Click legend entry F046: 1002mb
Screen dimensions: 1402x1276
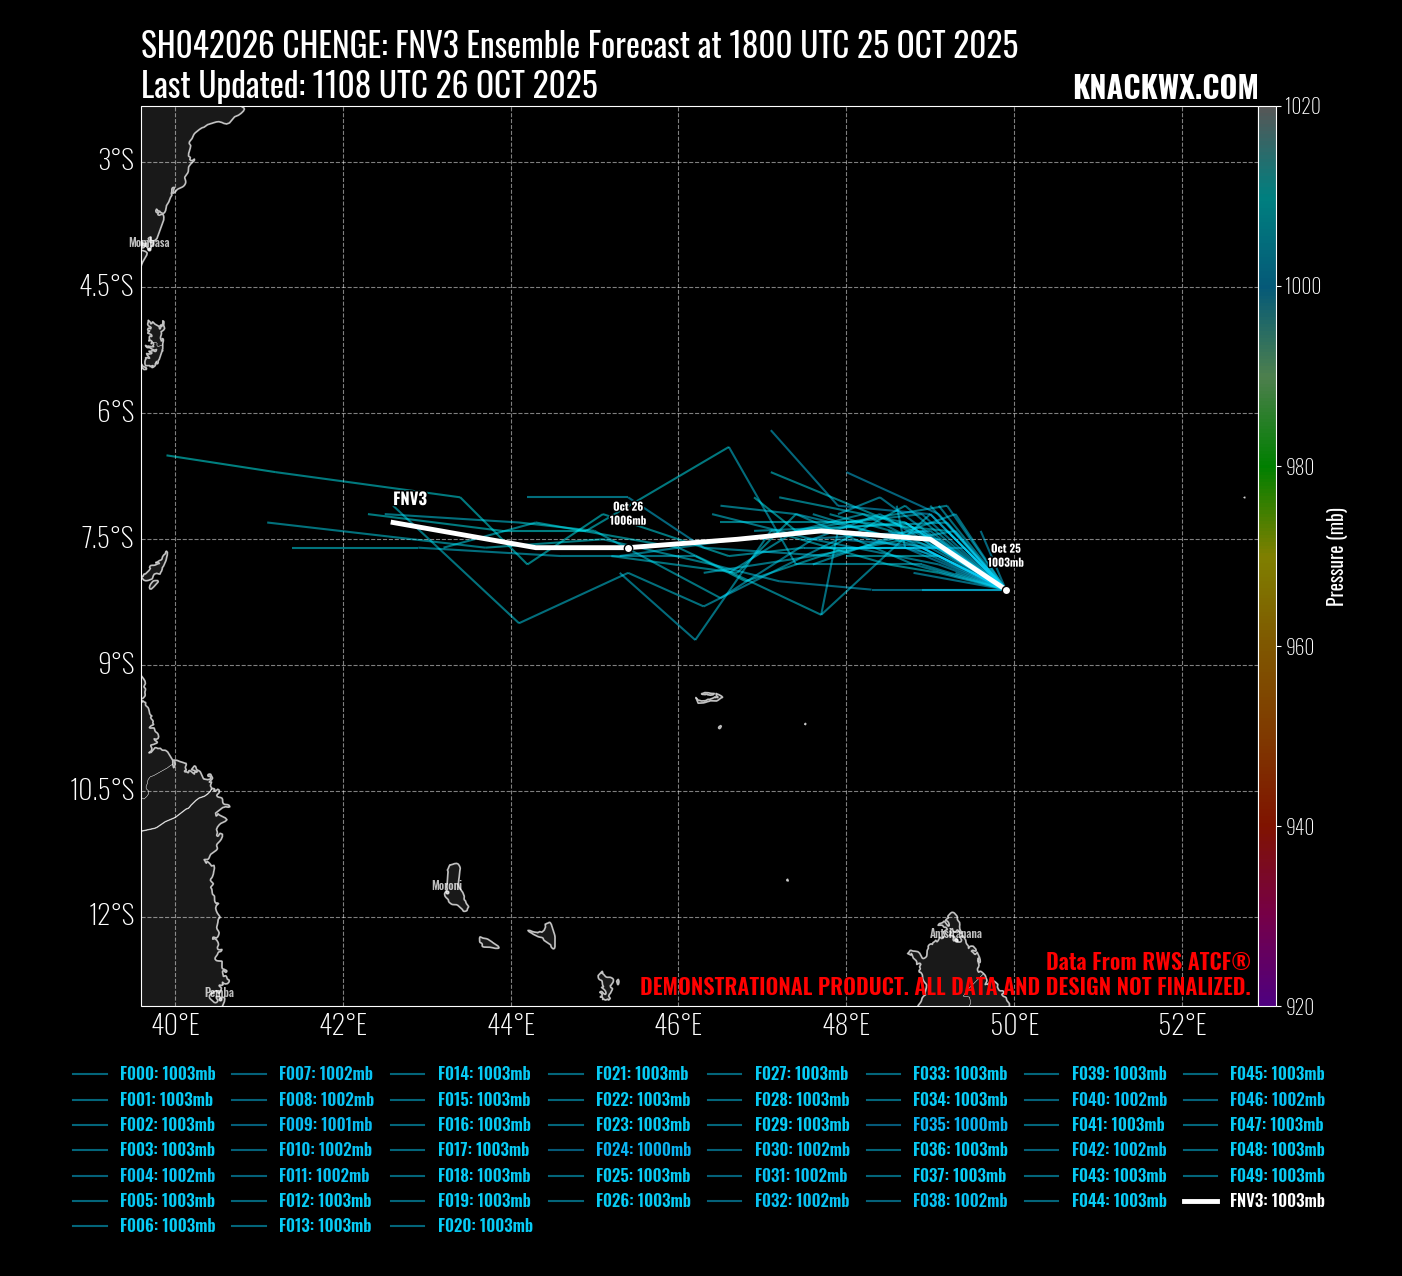point(1277,1099)
